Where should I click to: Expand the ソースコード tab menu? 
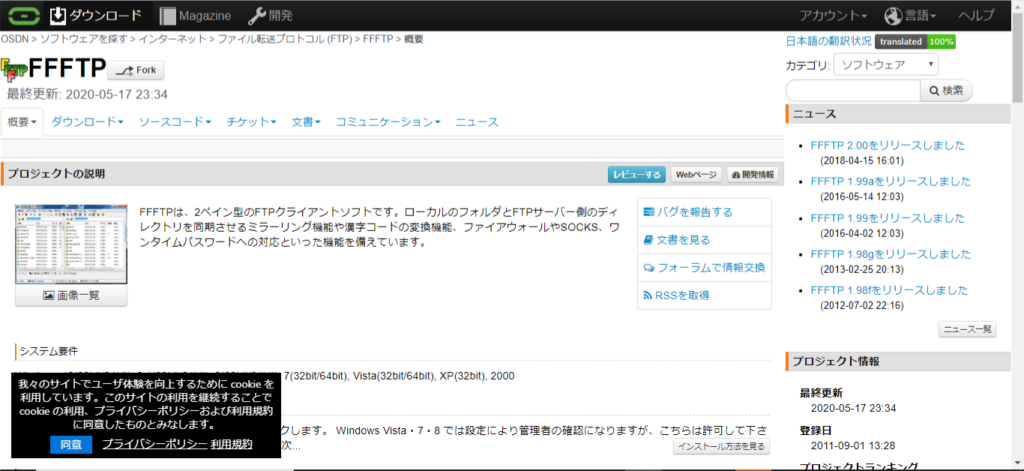tap(175, 122)
